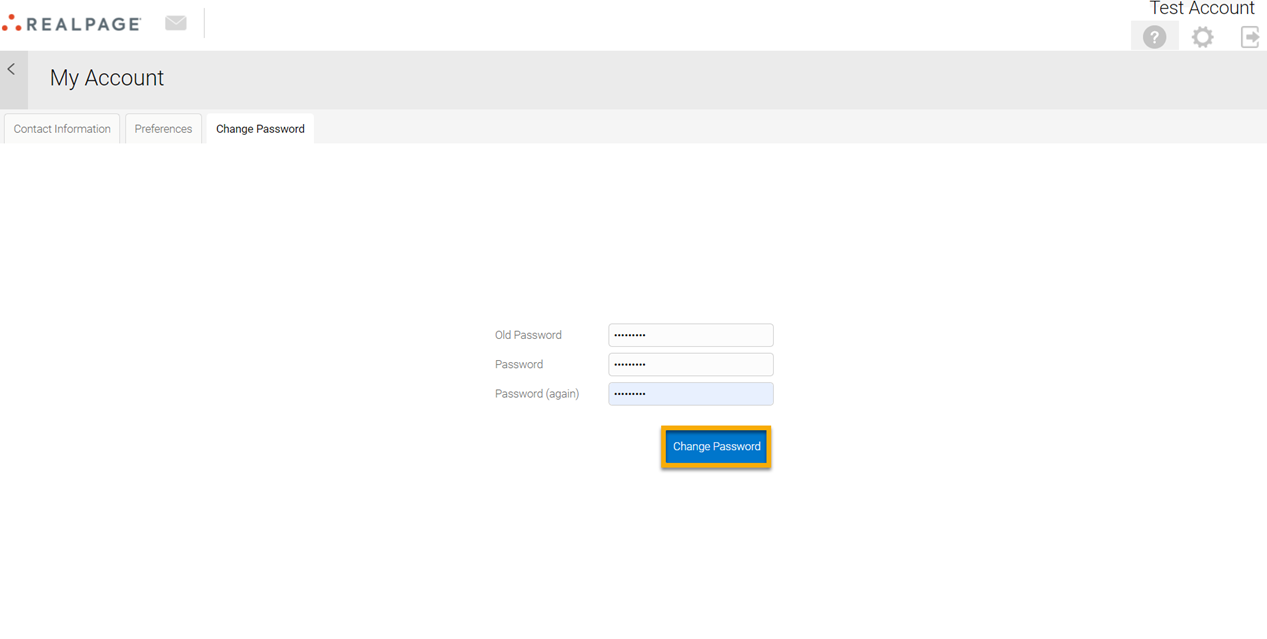Select the Password (again) confirmation field
This screenshot has width=1267, height=639.
click(x=690, y=394)
